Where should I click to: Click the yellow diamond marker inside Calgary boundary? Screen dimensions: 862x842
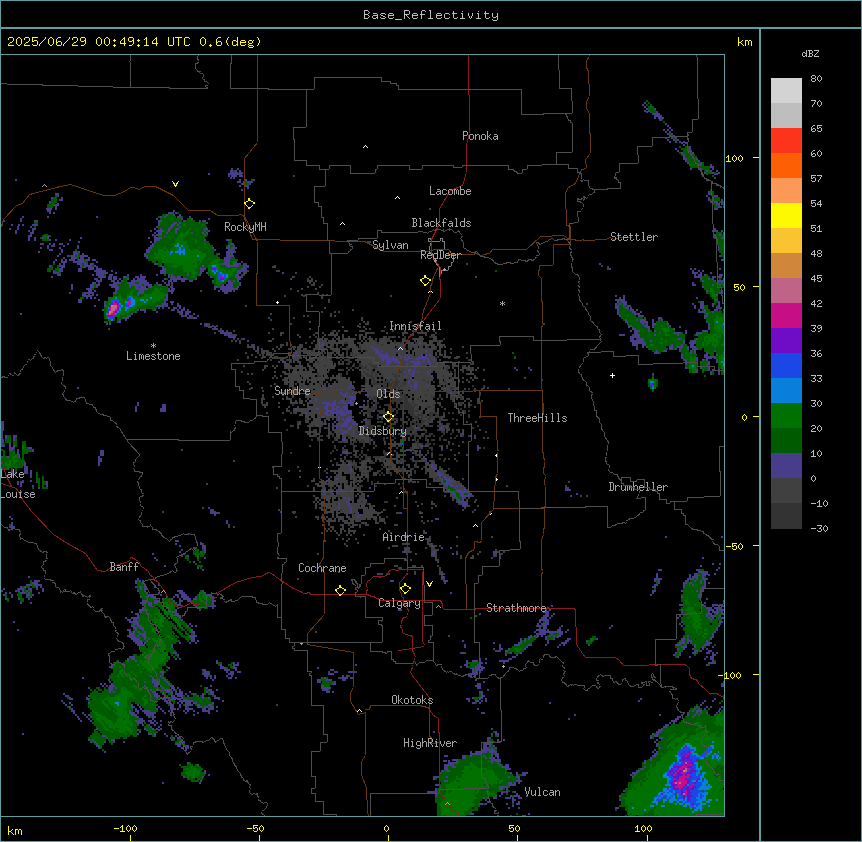pyautogui.click(x=406, y=589)
